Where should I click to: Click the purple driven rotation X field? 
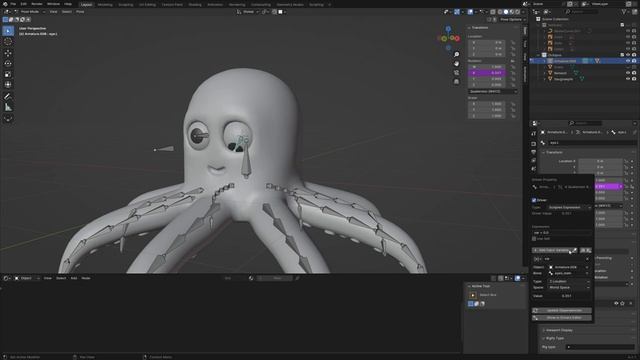[487, 73]
